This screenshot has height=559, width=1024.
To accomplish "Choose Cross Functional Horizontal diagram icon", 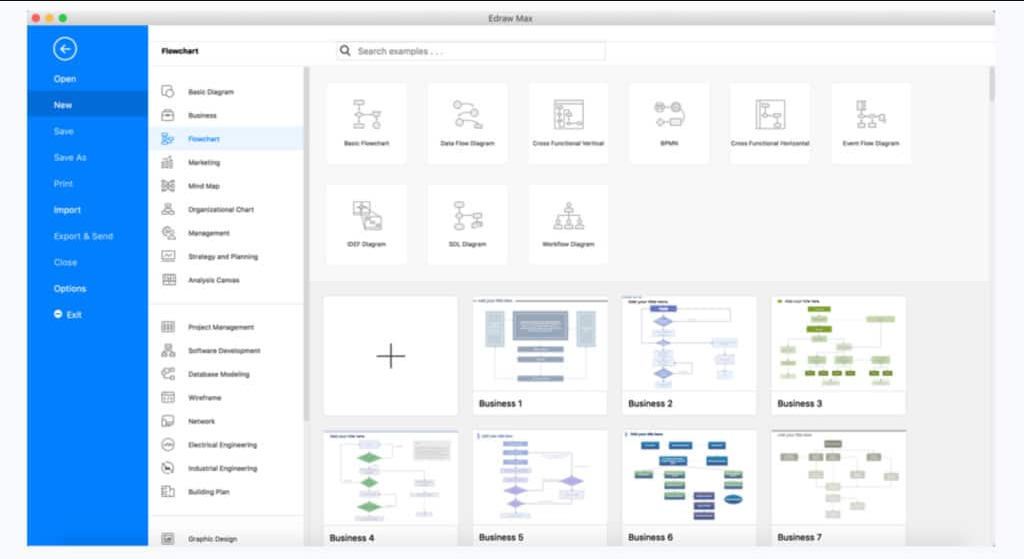I will 770,114.
